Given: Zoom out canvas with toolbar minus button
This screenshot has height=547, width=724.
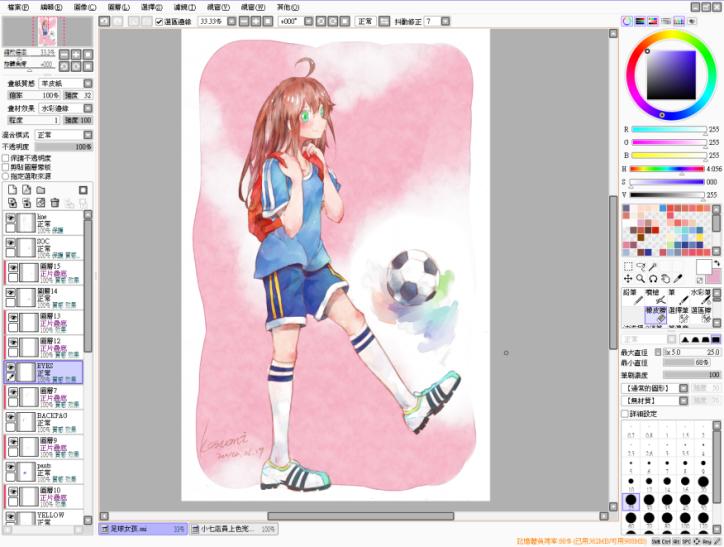Looking at the screenshot, I should point(244,21).
